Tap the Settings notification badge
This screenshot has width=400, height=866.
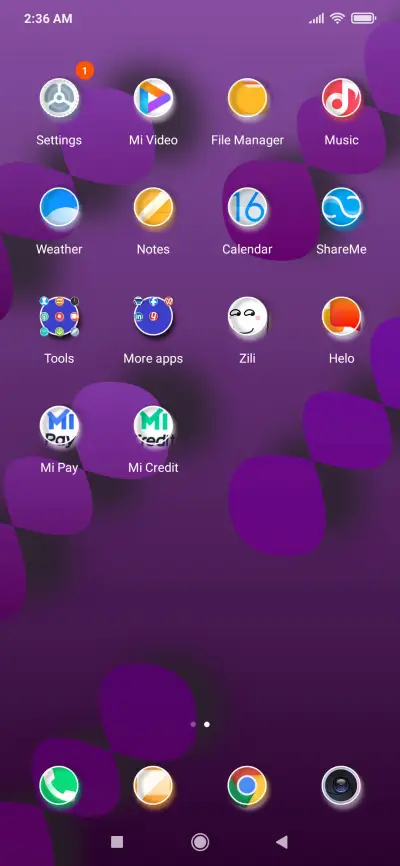tap(85, 71)
